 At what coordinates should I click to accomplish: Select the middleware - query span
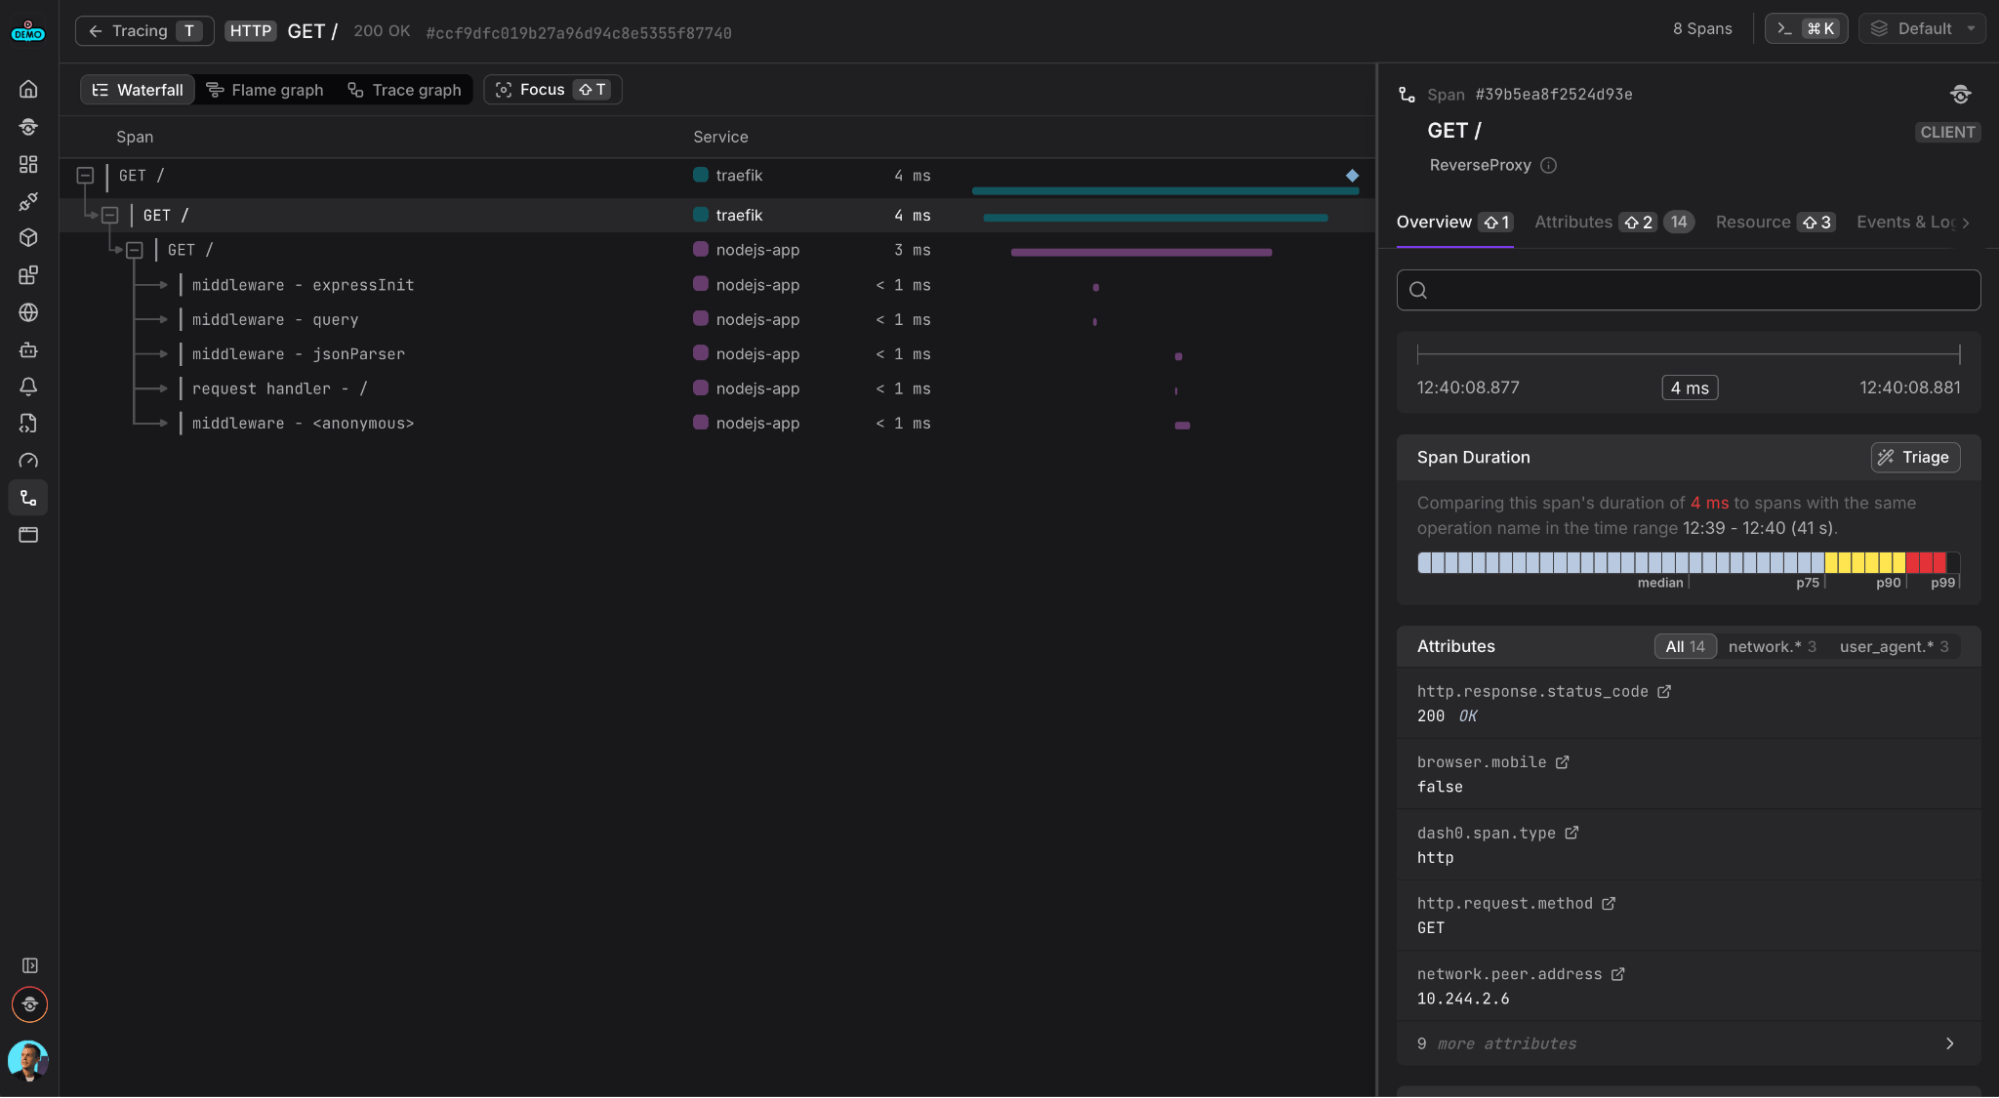tap(275, 320)
